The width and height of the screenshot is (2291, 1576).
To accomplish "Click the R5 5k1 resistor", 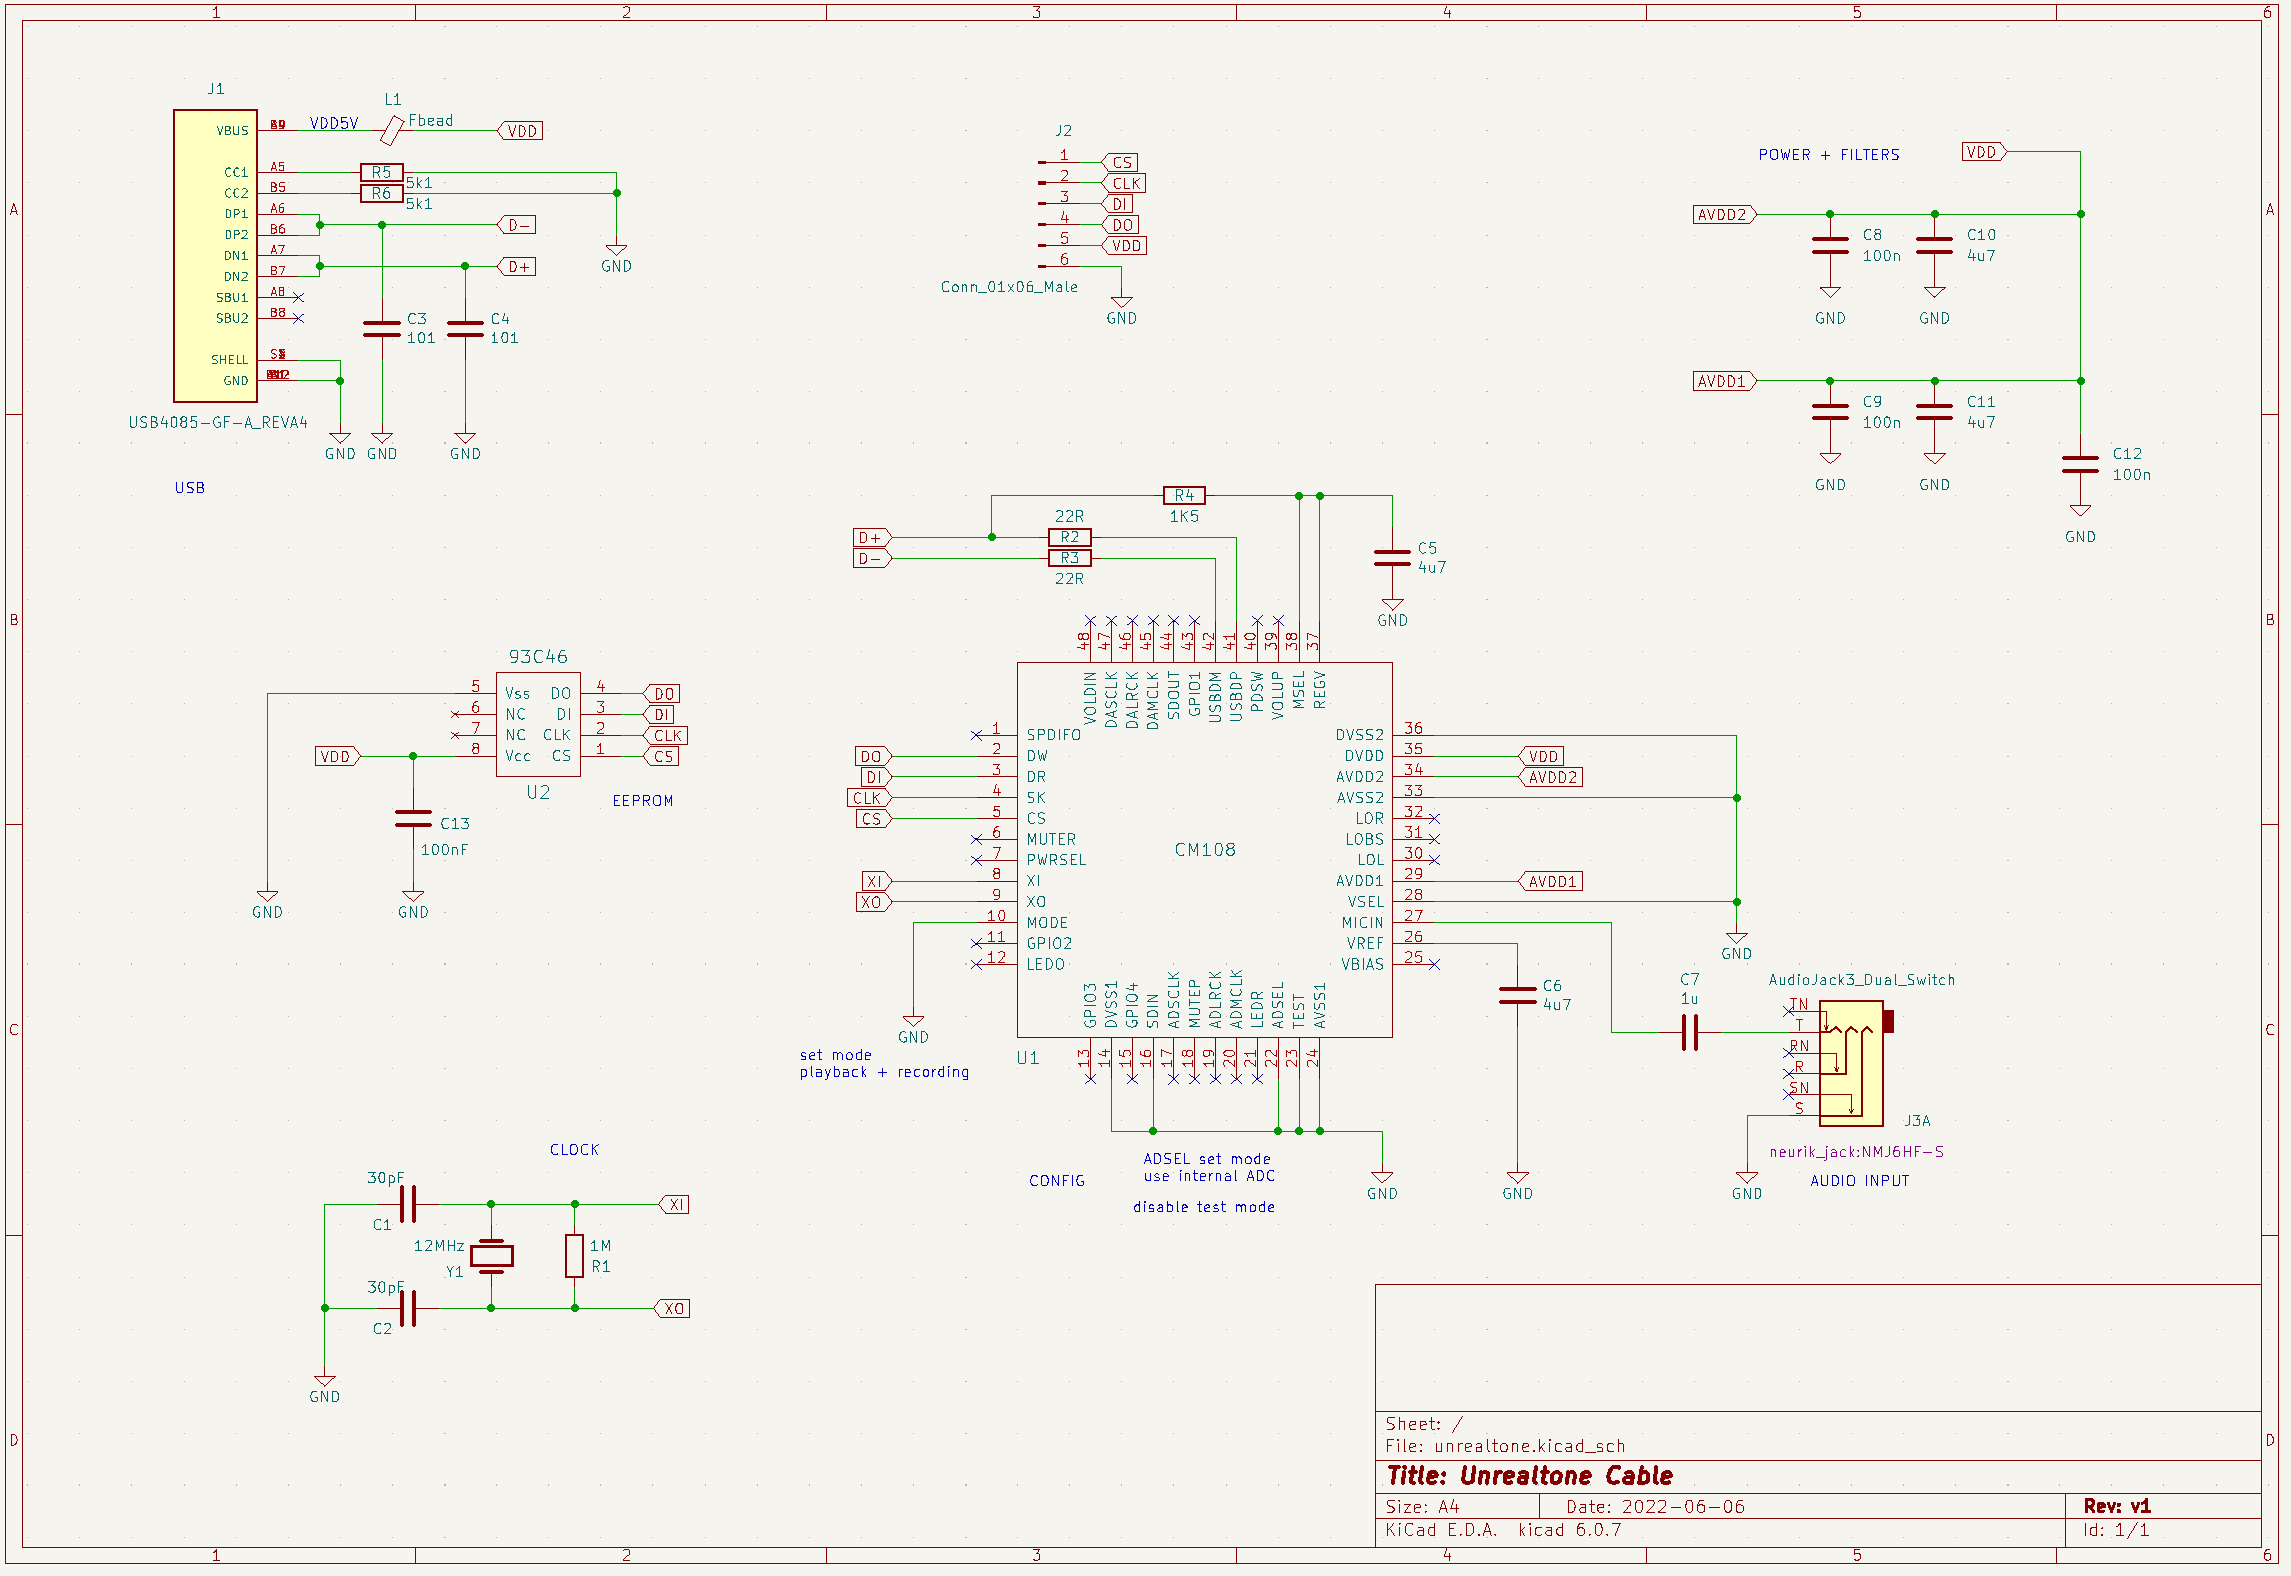I will point(381,172).
